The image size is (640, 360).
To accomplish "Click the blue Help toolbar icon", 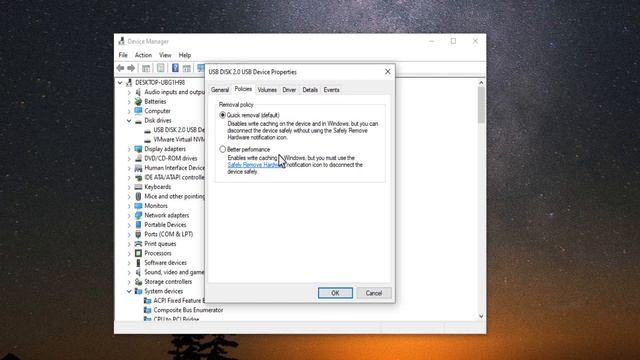I will click(x=175, y=68).
